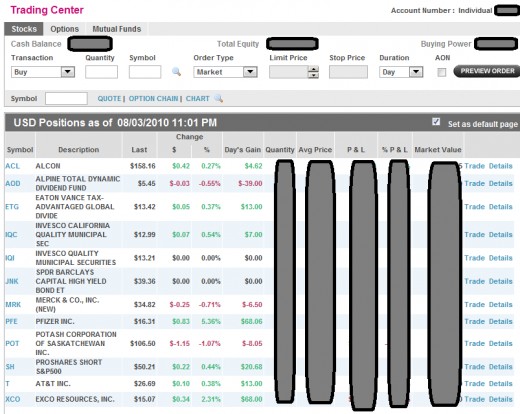Click Details in the AT&T row

point(500,384)
